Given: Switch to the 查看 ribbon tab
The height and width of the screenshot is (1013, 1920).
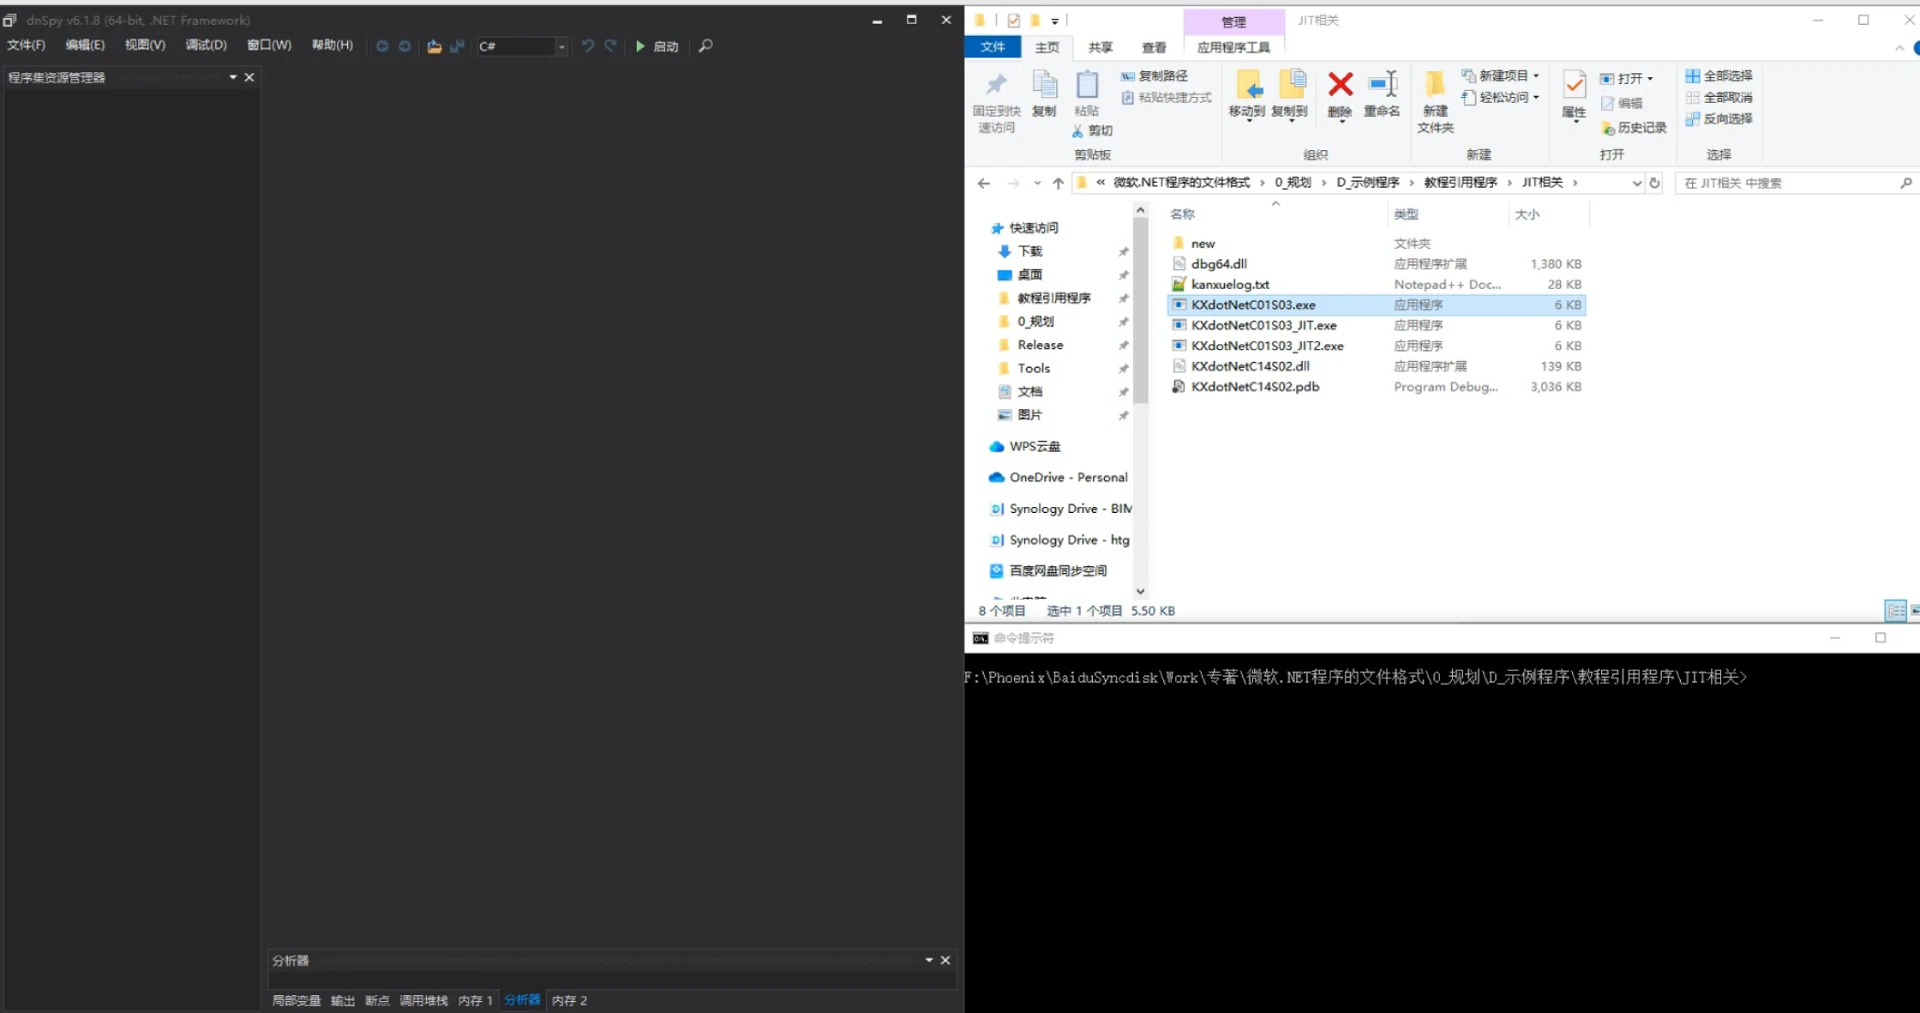Looking at the screenshot, I should pos(1154,47).
